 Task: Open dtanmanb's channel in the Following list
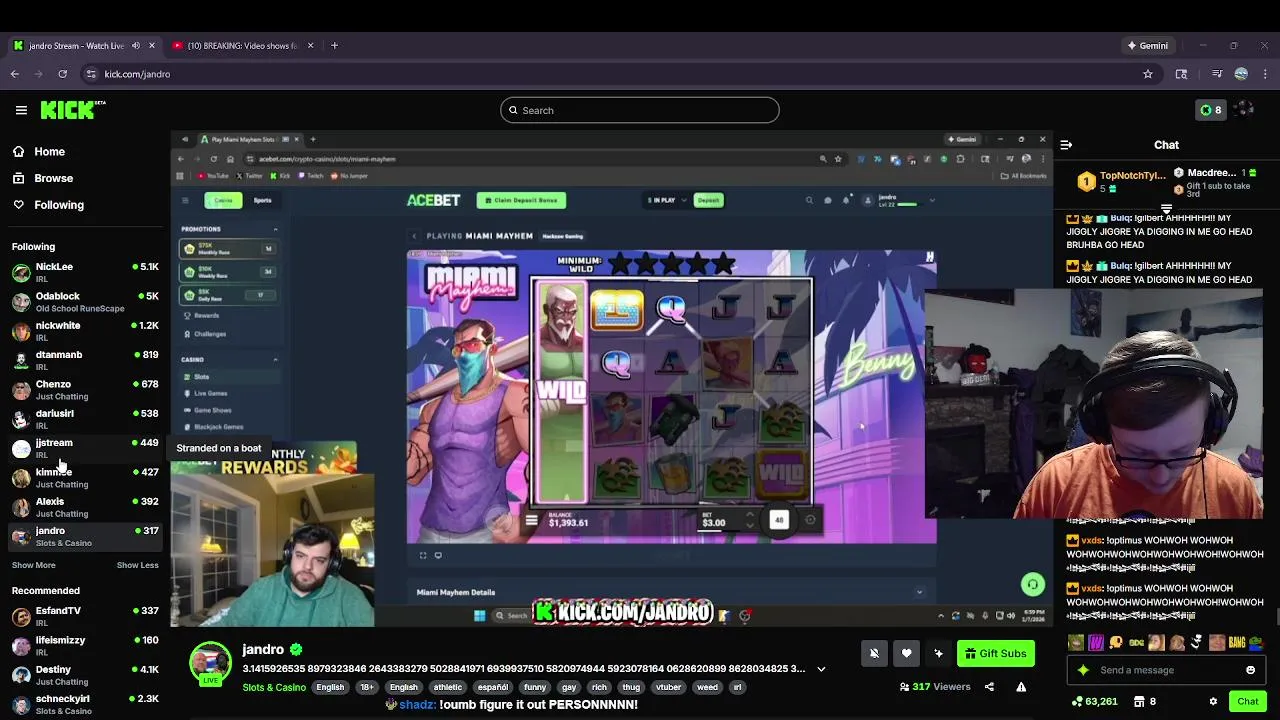85,360
